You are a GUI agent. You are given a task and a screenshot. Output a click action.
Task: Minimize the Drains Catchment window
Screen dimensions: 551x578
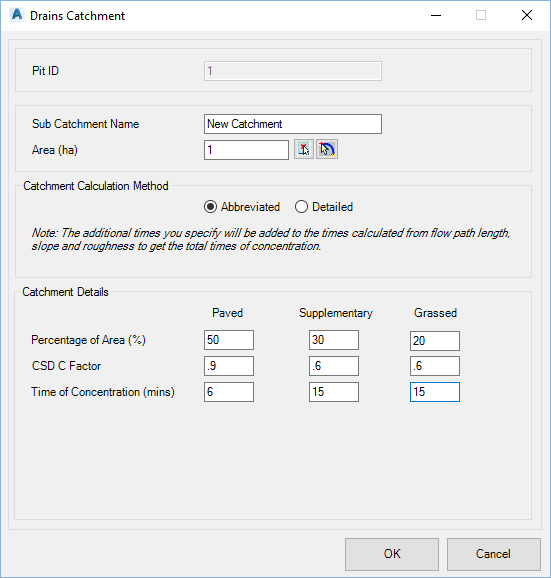click(x=436, y=15)
